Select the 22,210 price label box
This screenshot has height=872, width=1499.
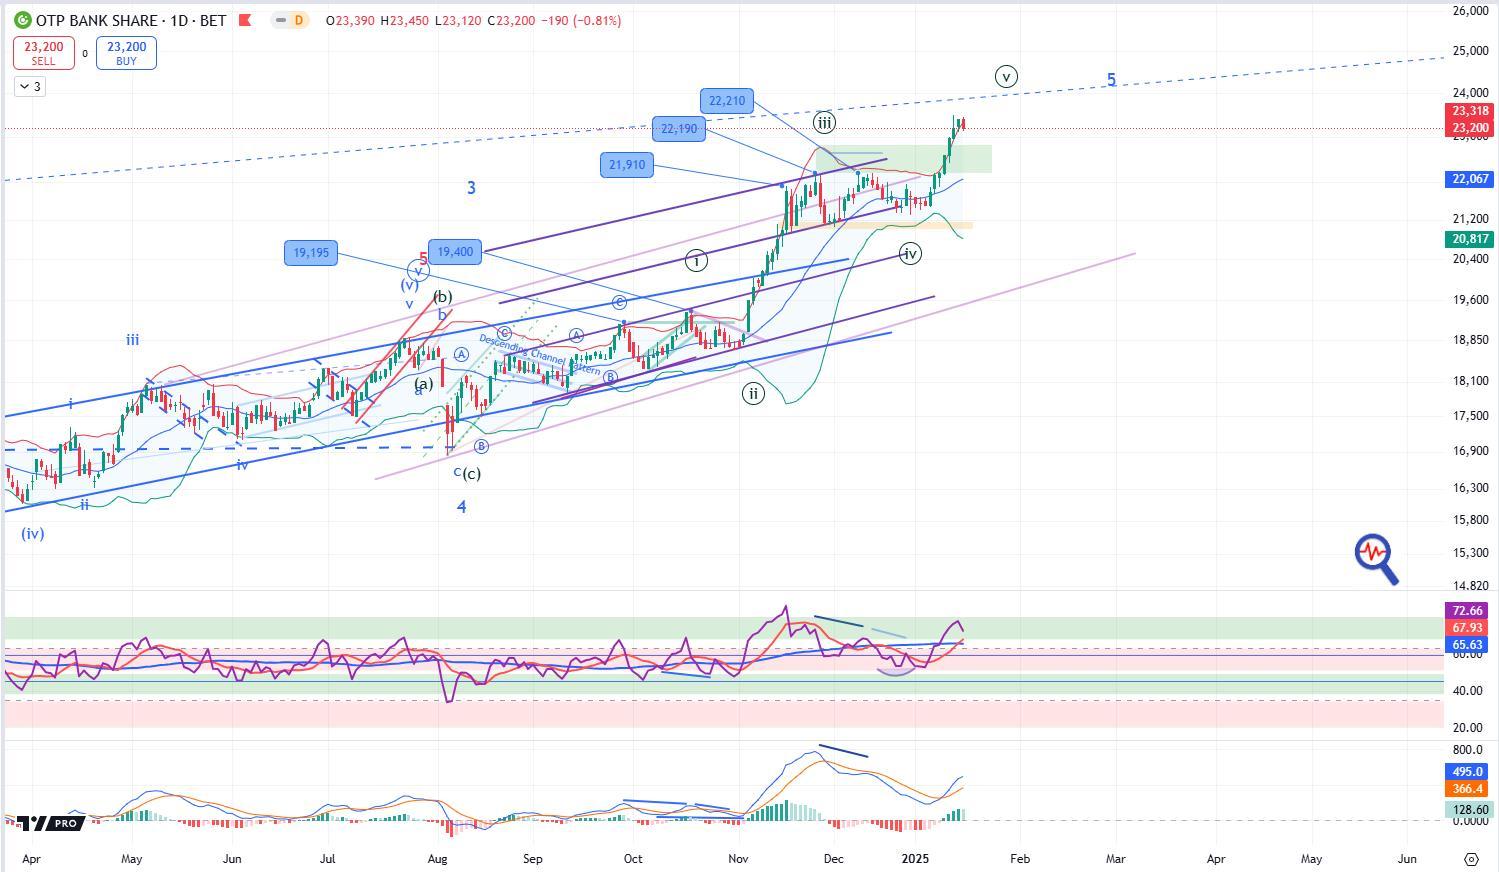[x=727, y=101]
